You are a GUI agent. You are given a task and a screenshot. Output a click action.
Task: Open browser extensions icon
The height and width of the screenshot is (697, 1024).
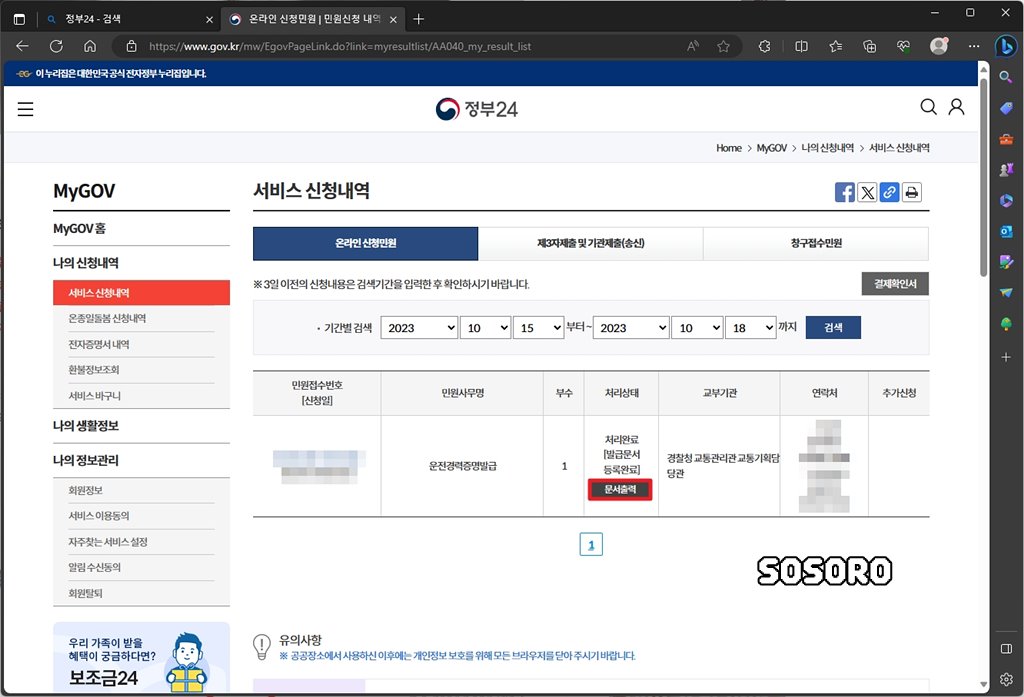pos(764,46)
